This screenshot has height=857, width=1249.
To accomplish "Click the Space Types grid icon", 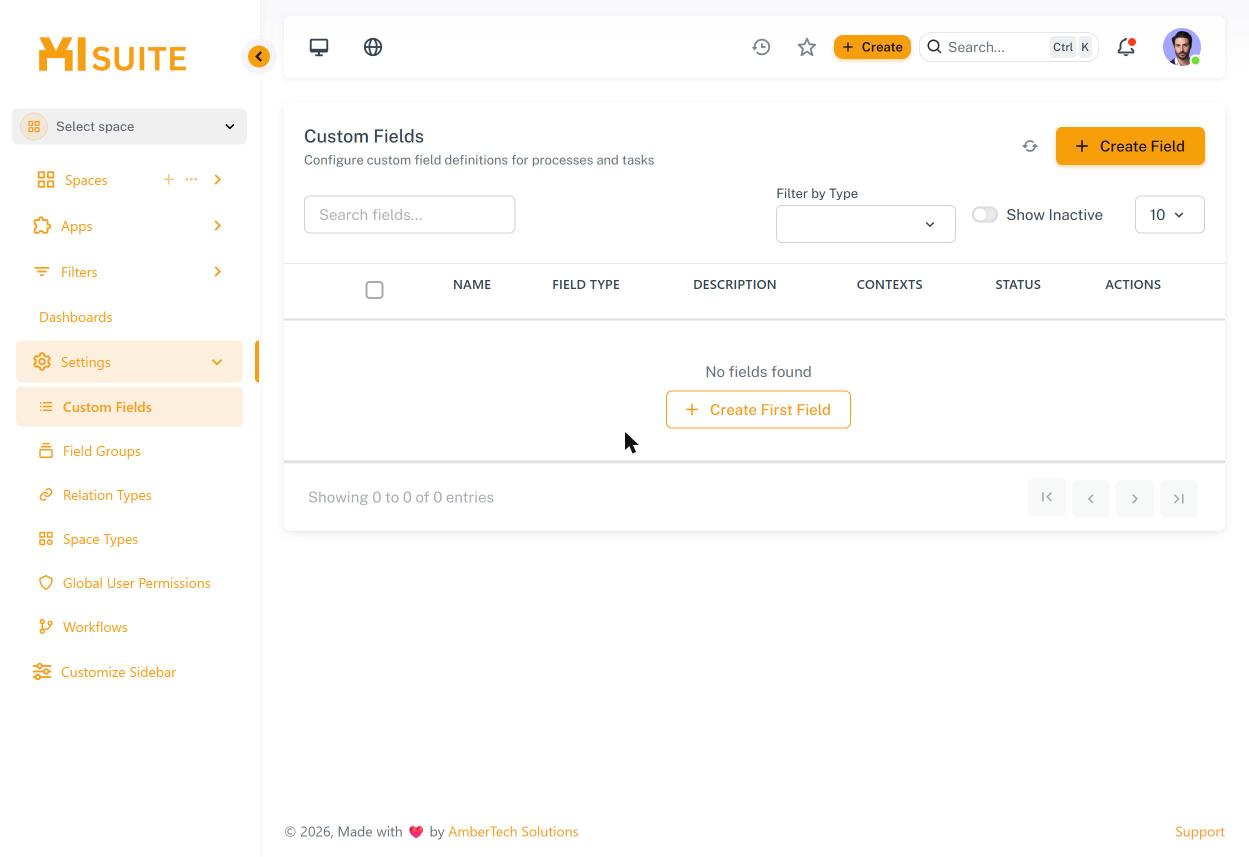I will click(x=46, y=539).
